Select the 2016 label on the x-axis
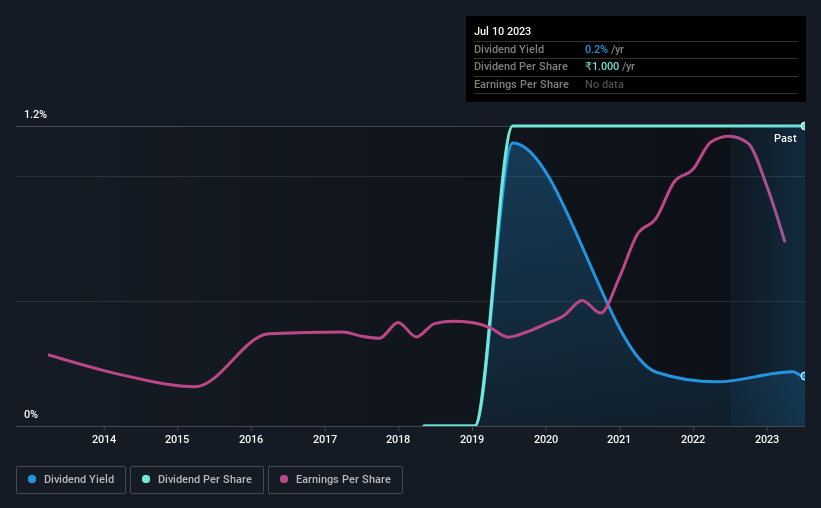 coord(251,439)
